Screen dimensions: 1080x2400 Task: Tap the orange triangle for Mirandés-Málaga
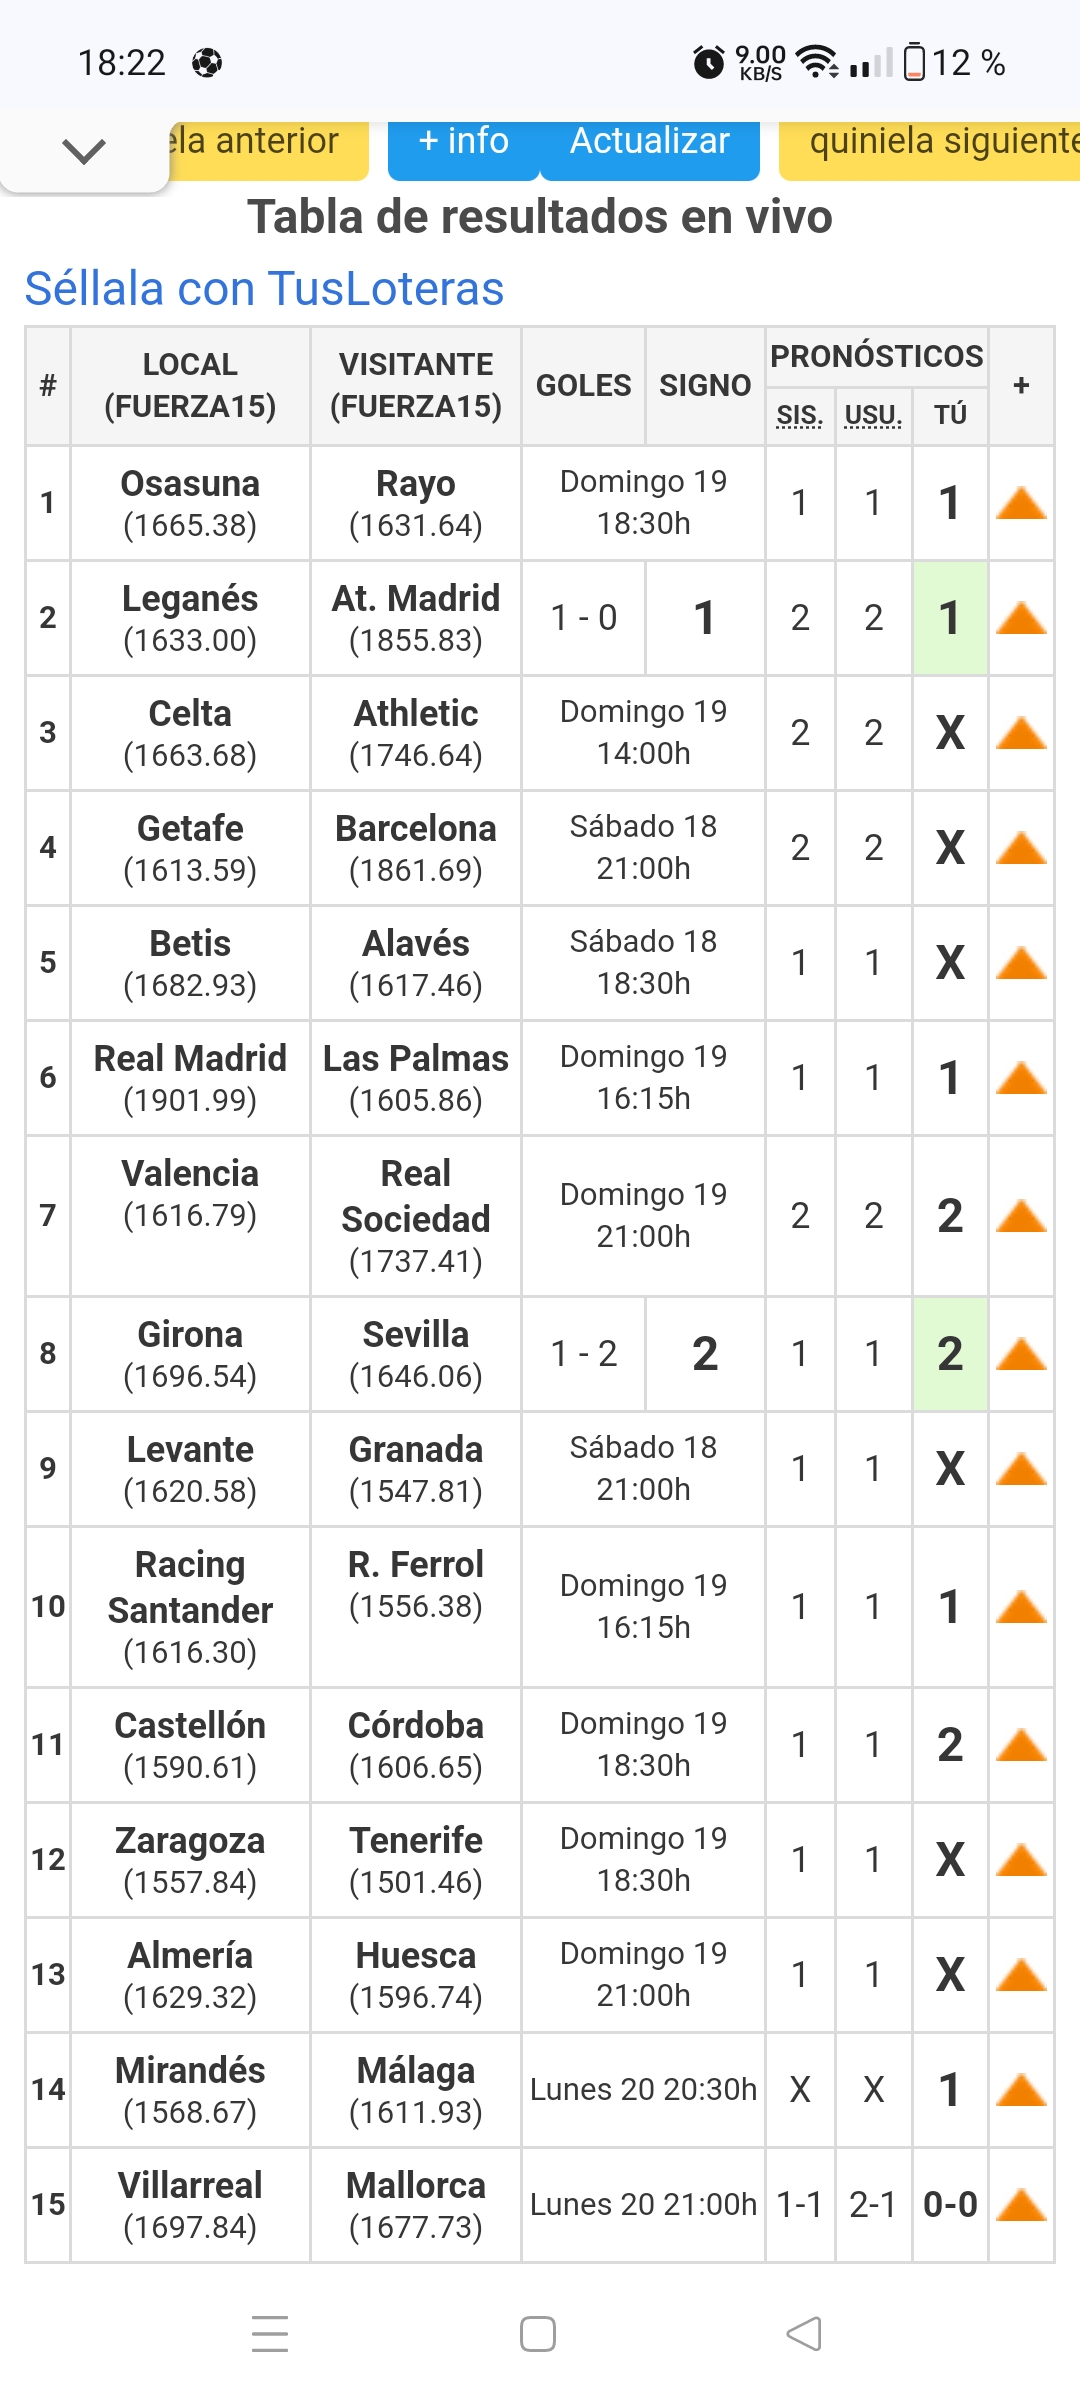coord(1021,2090)
